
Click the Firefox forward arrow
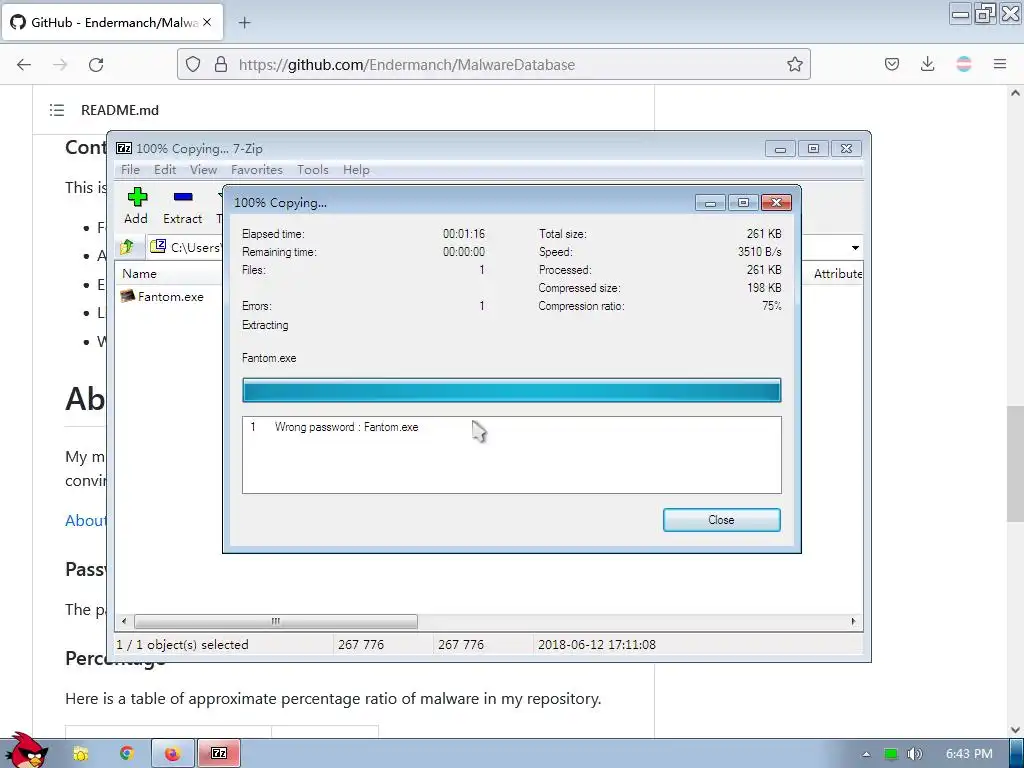tap(60, 64)
